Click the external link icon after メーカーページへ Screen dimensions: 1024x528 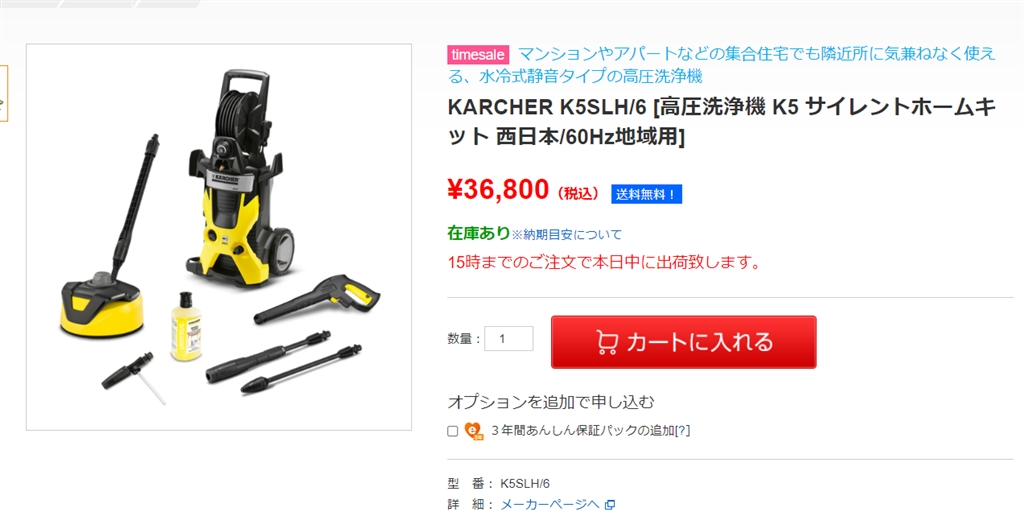[x=609, y=504]
